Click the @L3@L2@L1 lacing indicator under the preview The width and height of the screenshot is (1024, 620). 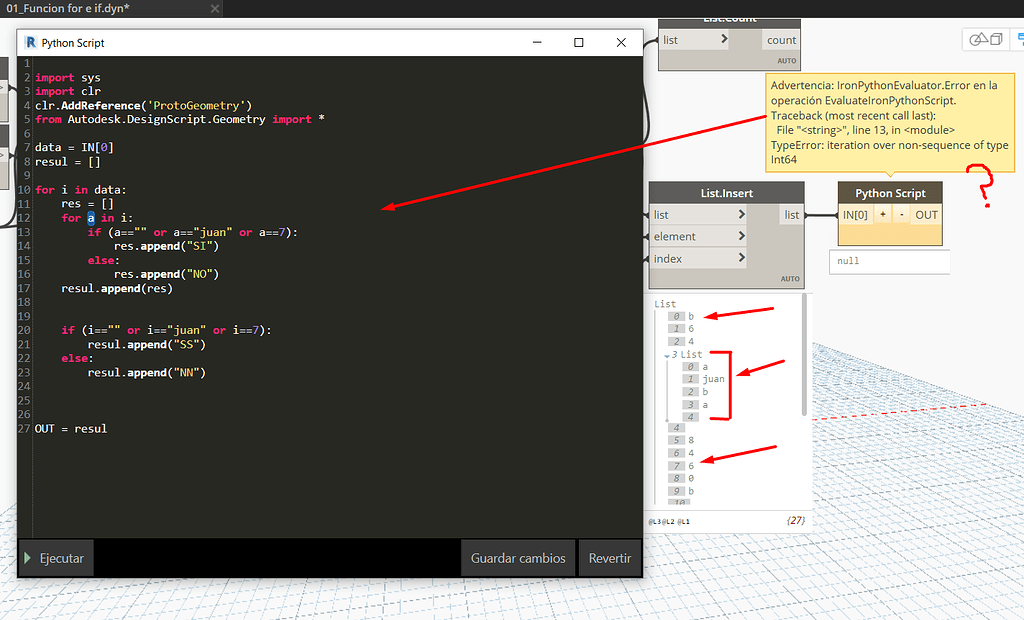tap(668, 521)
